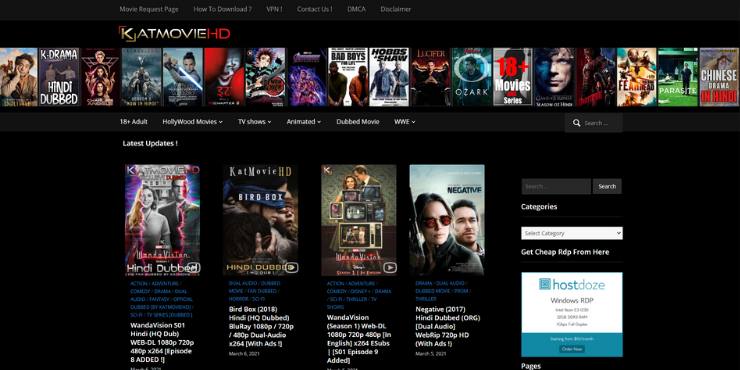The width and height of the screenshot is (740, 370).
Task: Open Dubbed Movie section
Action: (358, 122)
